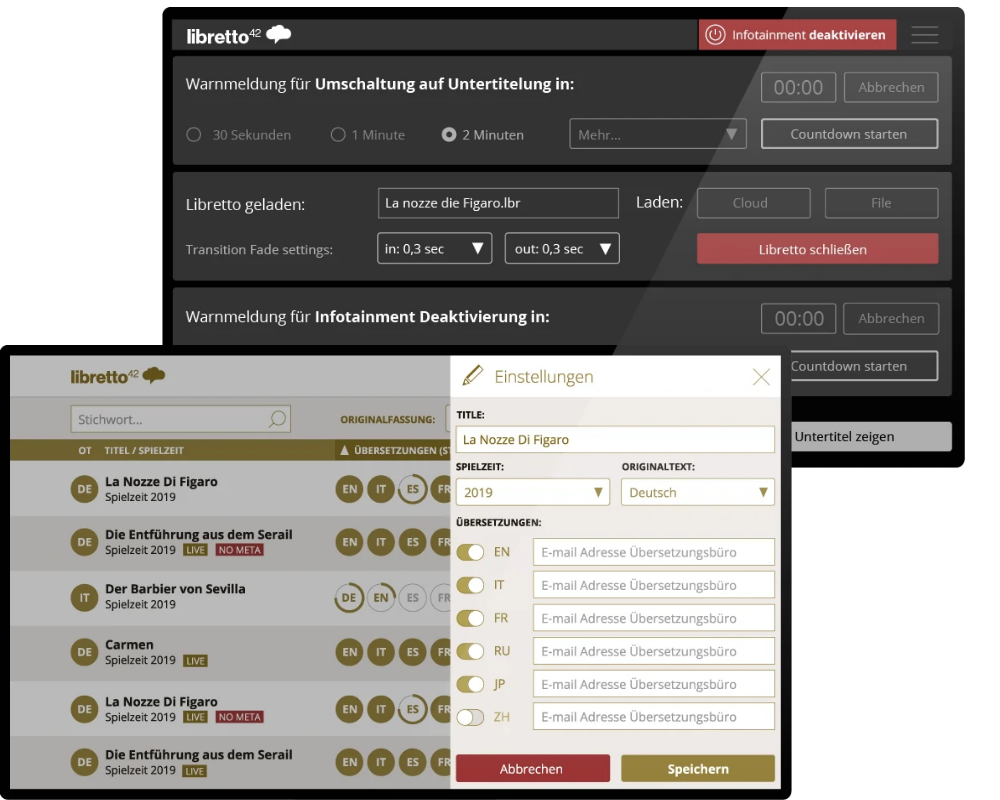1000x800 pixels.
Task: Click the Infotainment deaktivieren button
Action: (x=797, y=35)
